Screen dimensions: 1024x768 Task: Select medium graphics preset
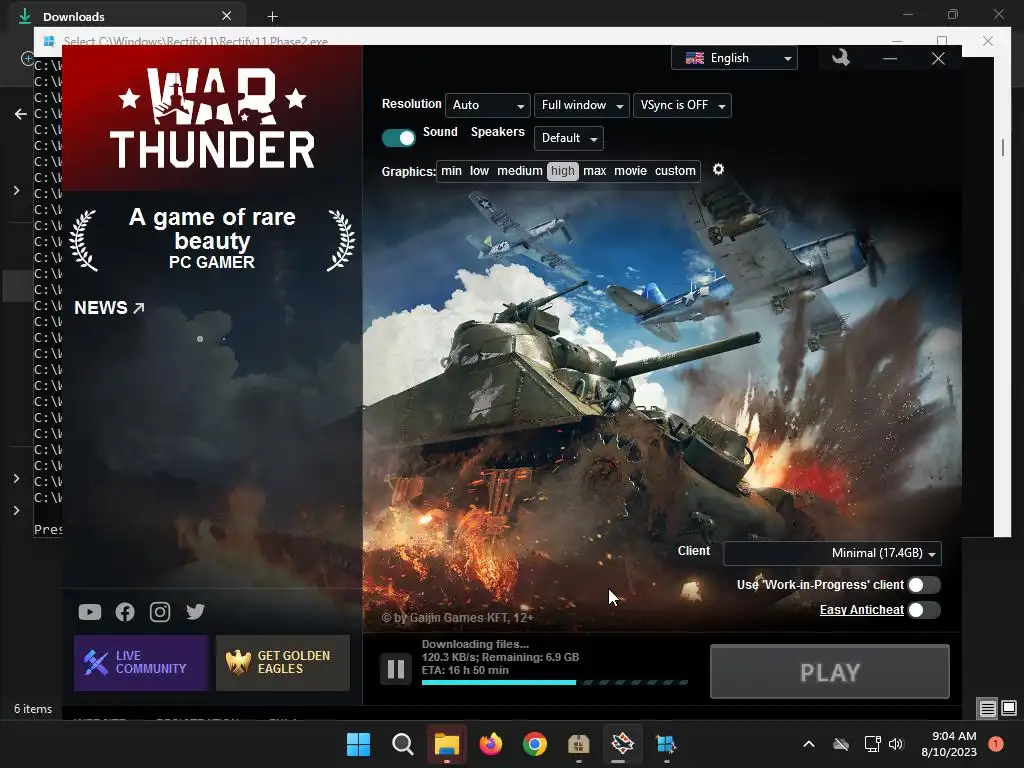pos(519,171)
